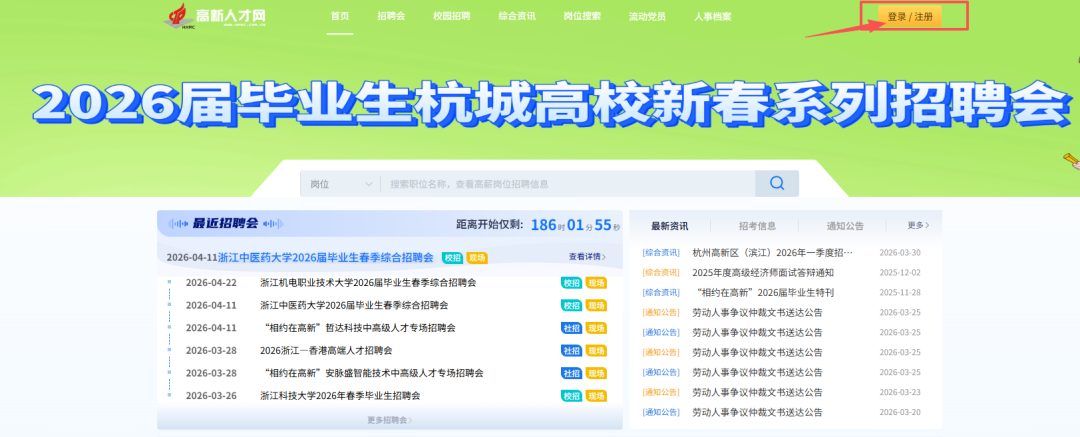1080x437 pixels.
Task: Open 人事档案 in the navigation bar
Action: click(713, 17)
